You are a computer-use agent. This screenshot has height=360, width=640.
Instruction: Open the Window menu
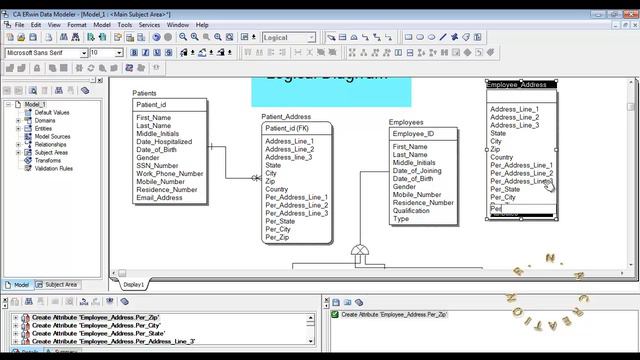tap(178, 25)
